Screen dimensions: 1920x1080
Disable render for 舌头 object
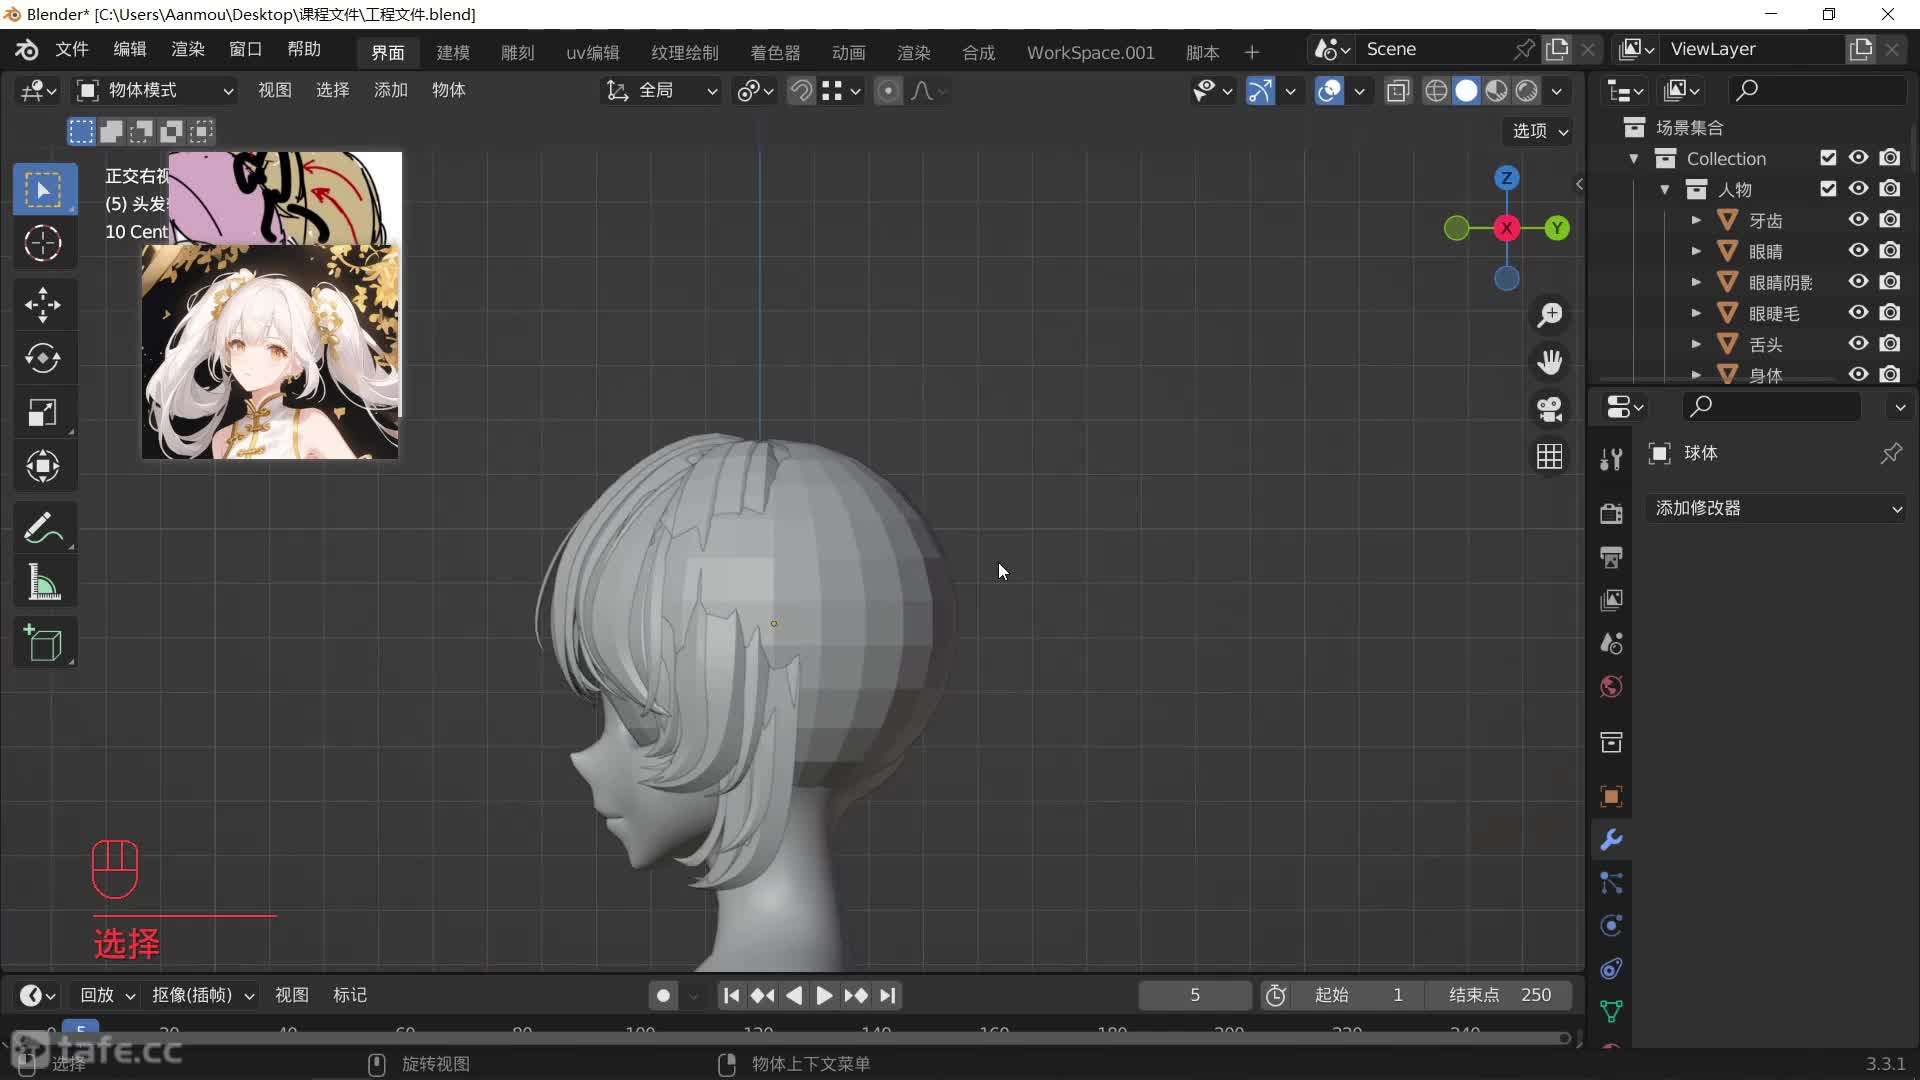pos(1889,344)
